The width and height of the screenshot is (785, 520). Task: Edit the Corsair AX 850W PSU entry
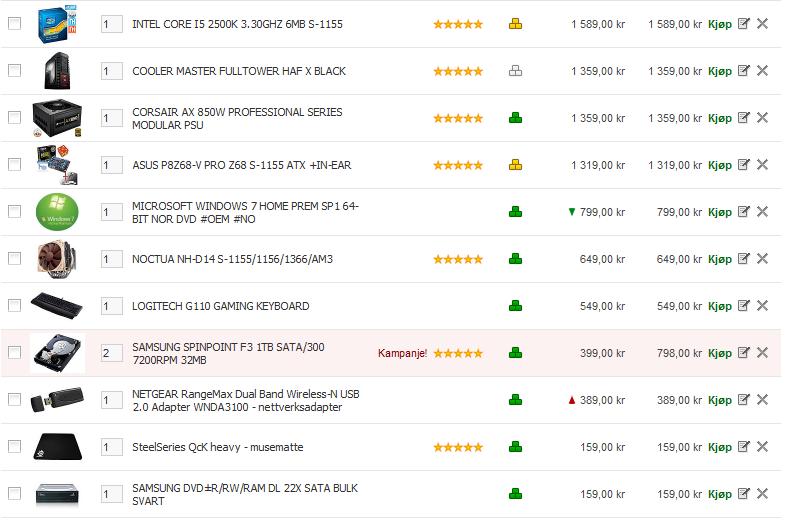point(743,118)
